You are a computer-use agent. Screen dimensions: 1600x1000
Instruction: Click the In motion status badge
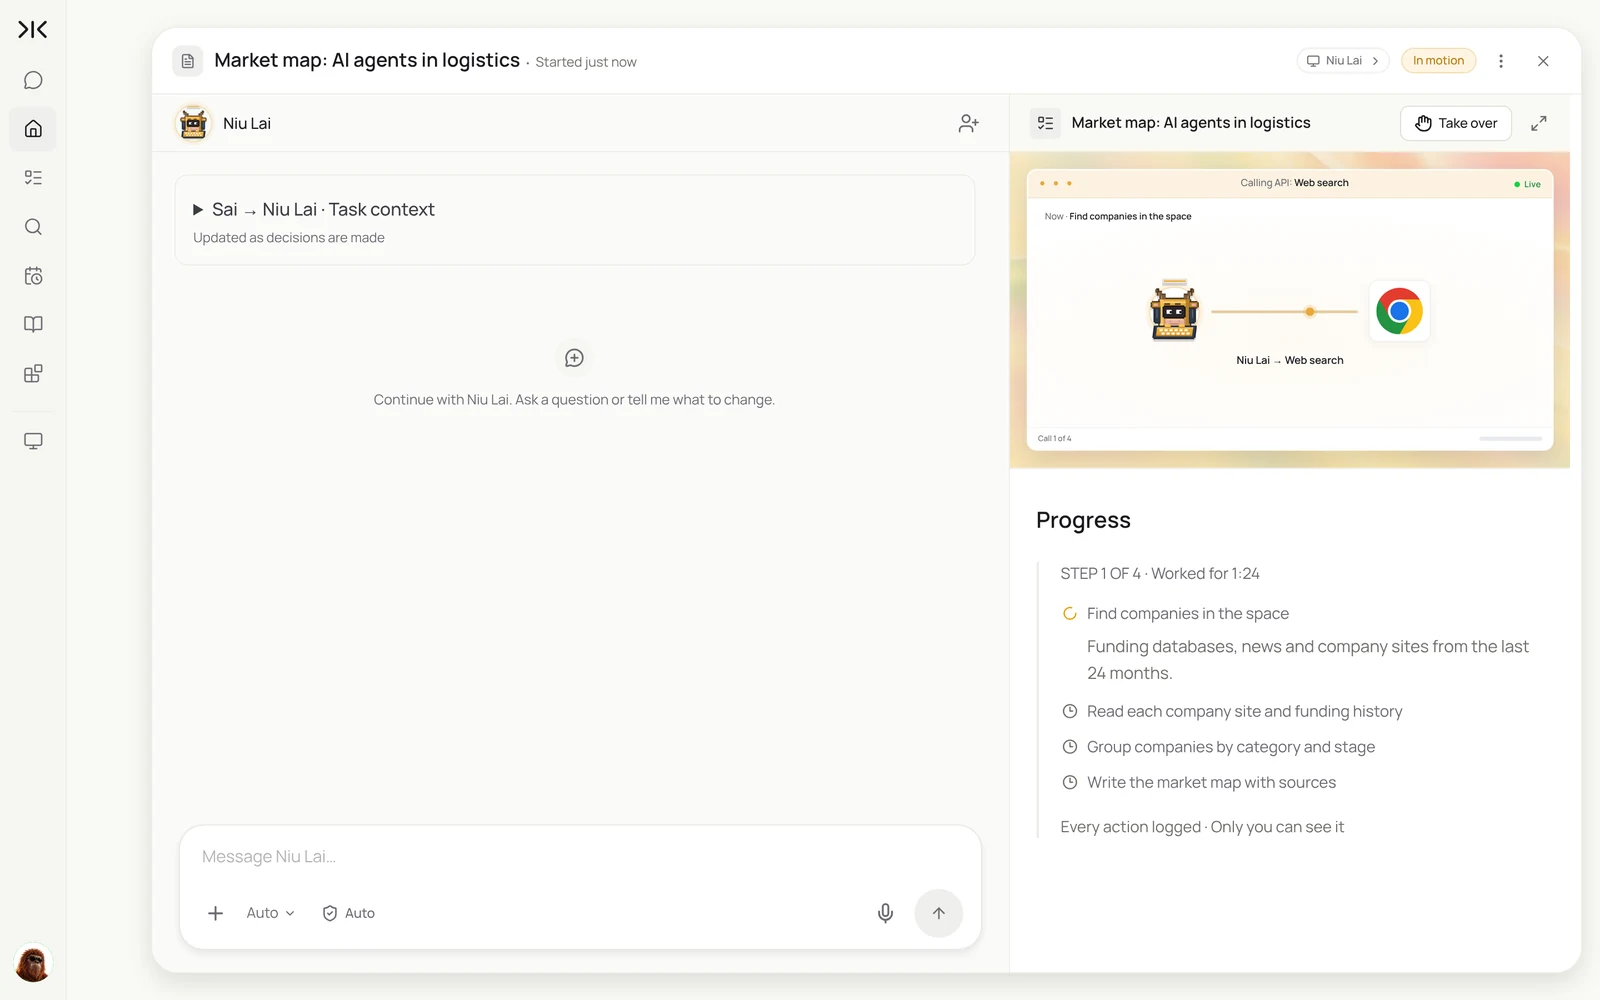tap(1438, 61)
